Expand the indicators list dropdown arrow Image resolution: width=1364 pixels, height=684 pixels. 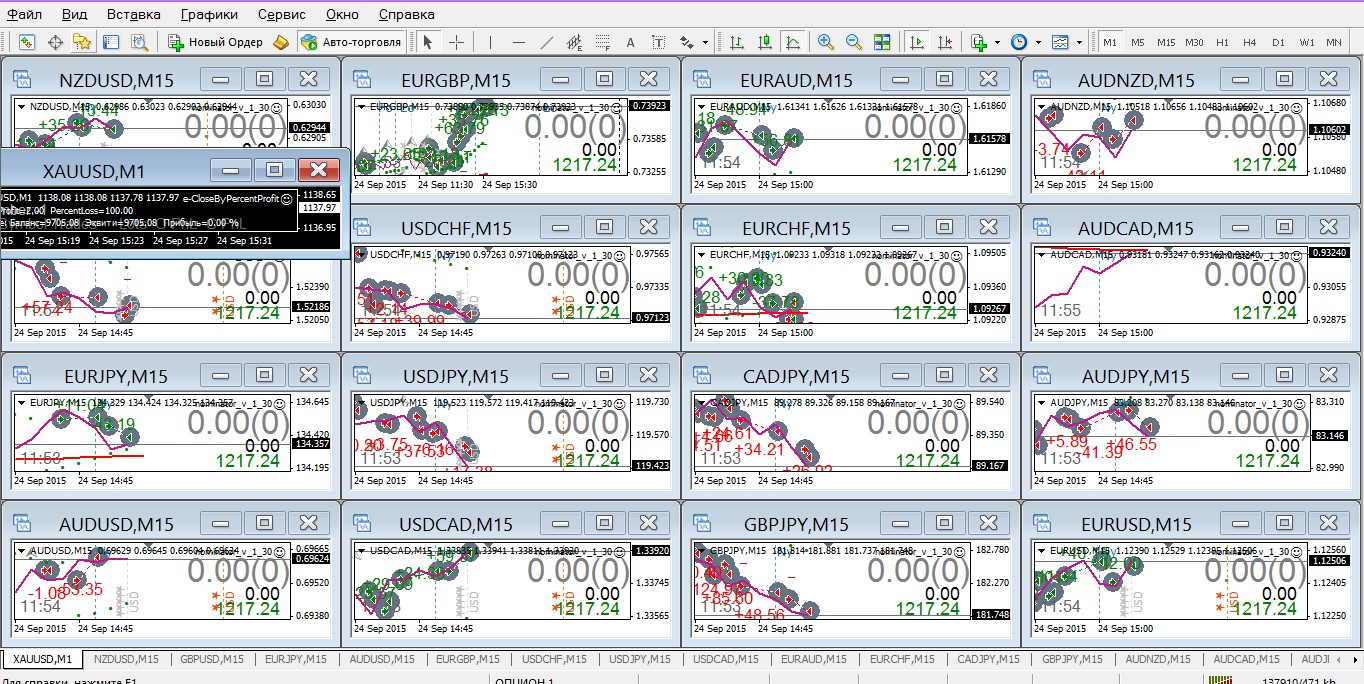point(997,42)
